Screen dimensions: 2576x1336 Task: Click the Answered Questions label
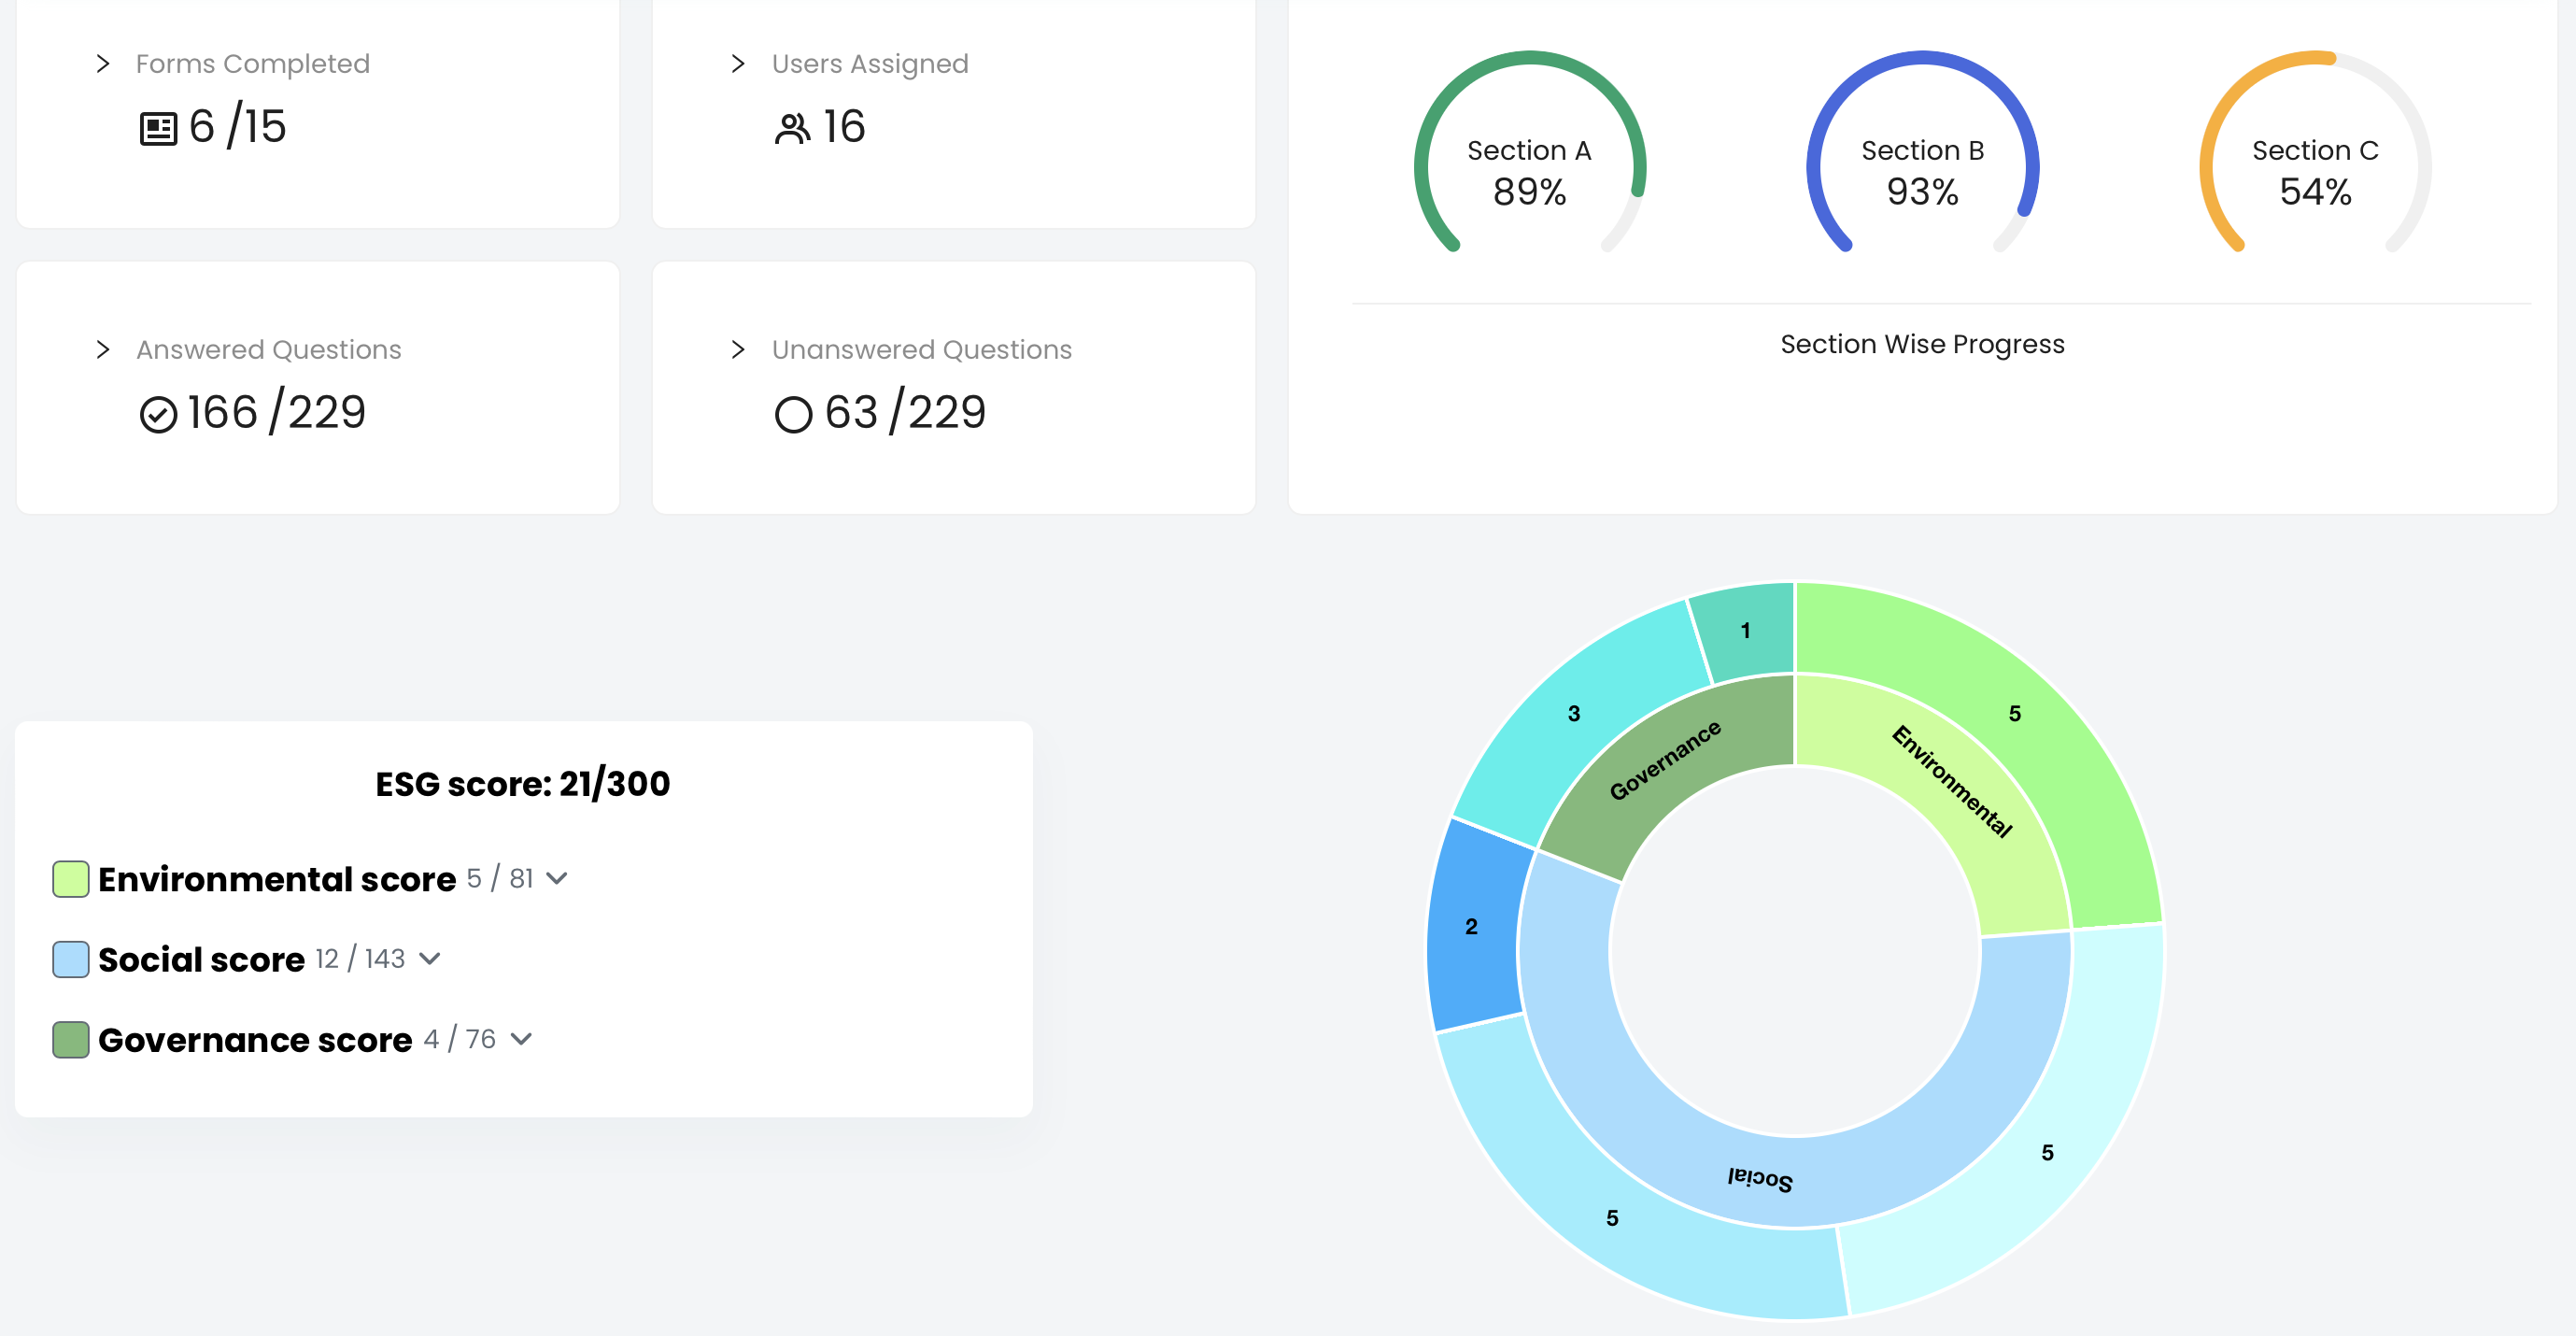269,349
